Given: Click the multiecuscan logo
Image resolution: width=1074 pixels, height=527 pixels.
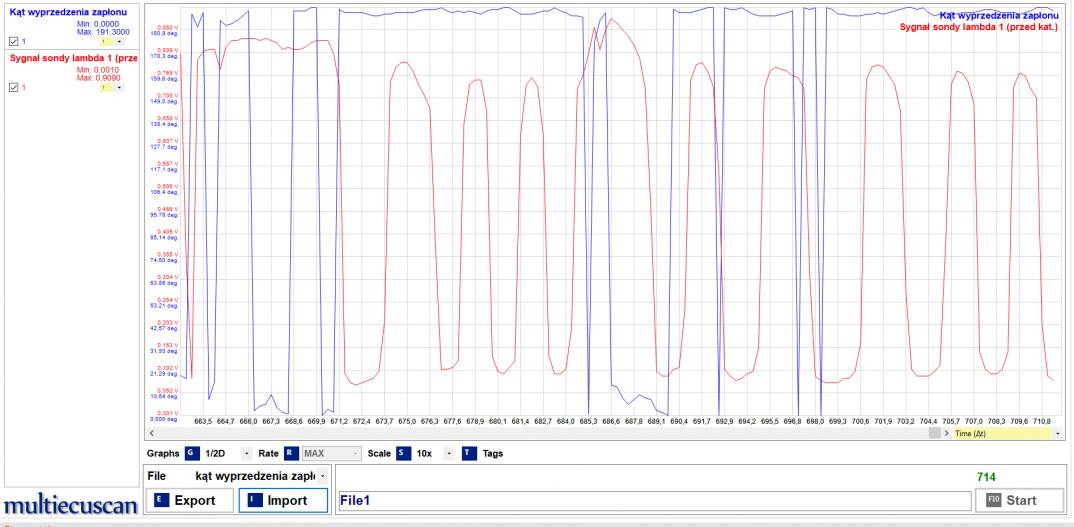Looking at the screenshot, I should click(68, 504).
